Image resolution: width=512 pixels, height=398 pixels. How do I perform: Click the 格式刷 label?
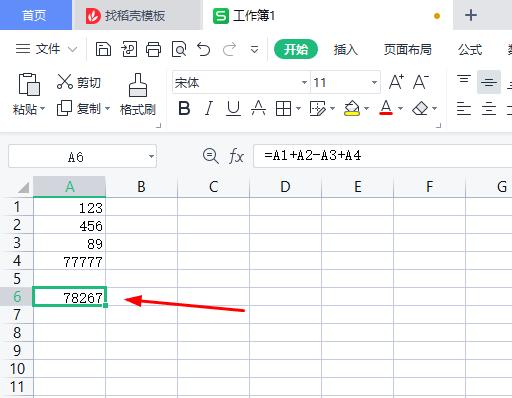point(138,110)
